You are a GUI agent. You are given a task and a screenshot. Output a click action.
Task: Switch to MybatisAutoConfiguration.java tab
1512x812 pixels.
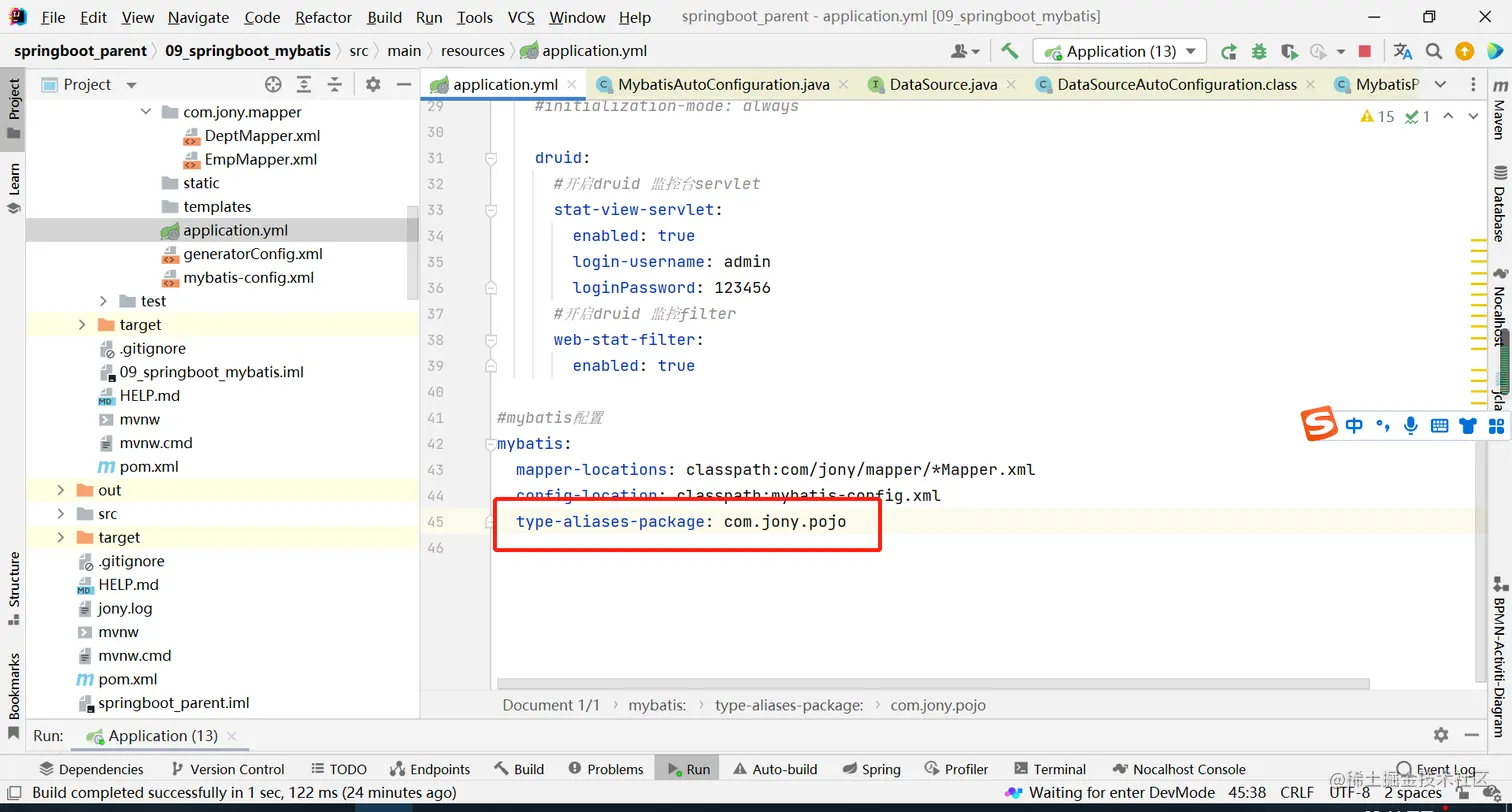tap(723, 84)
